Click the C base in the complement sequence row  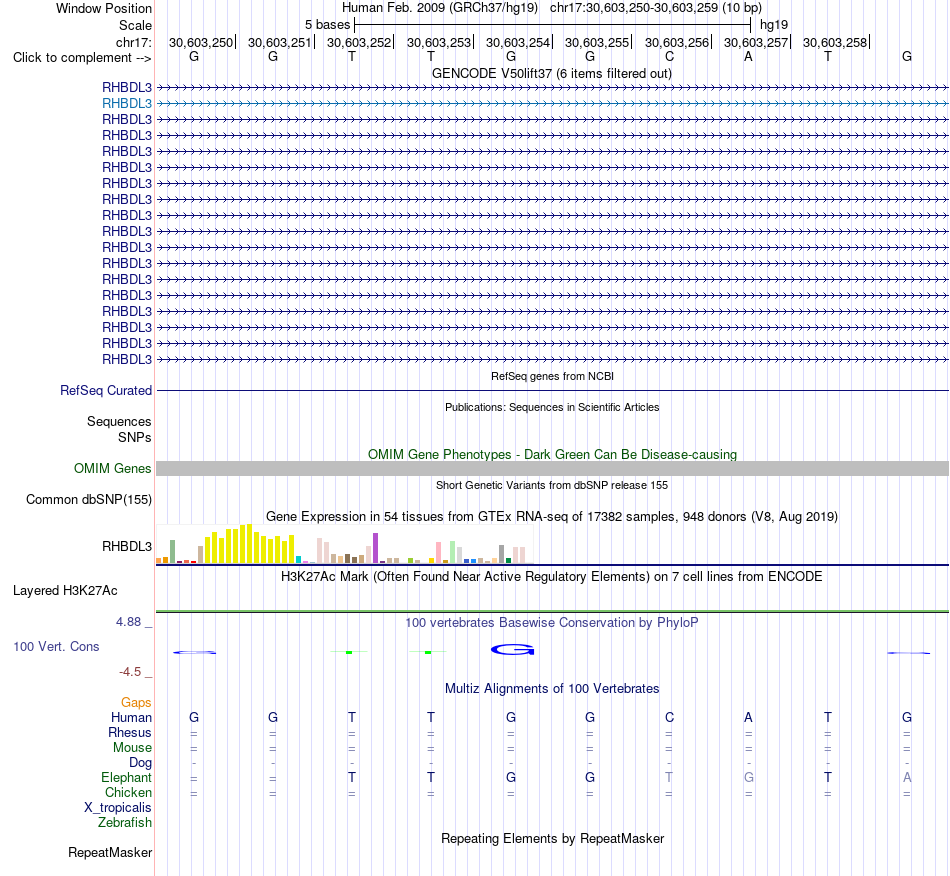669,56
